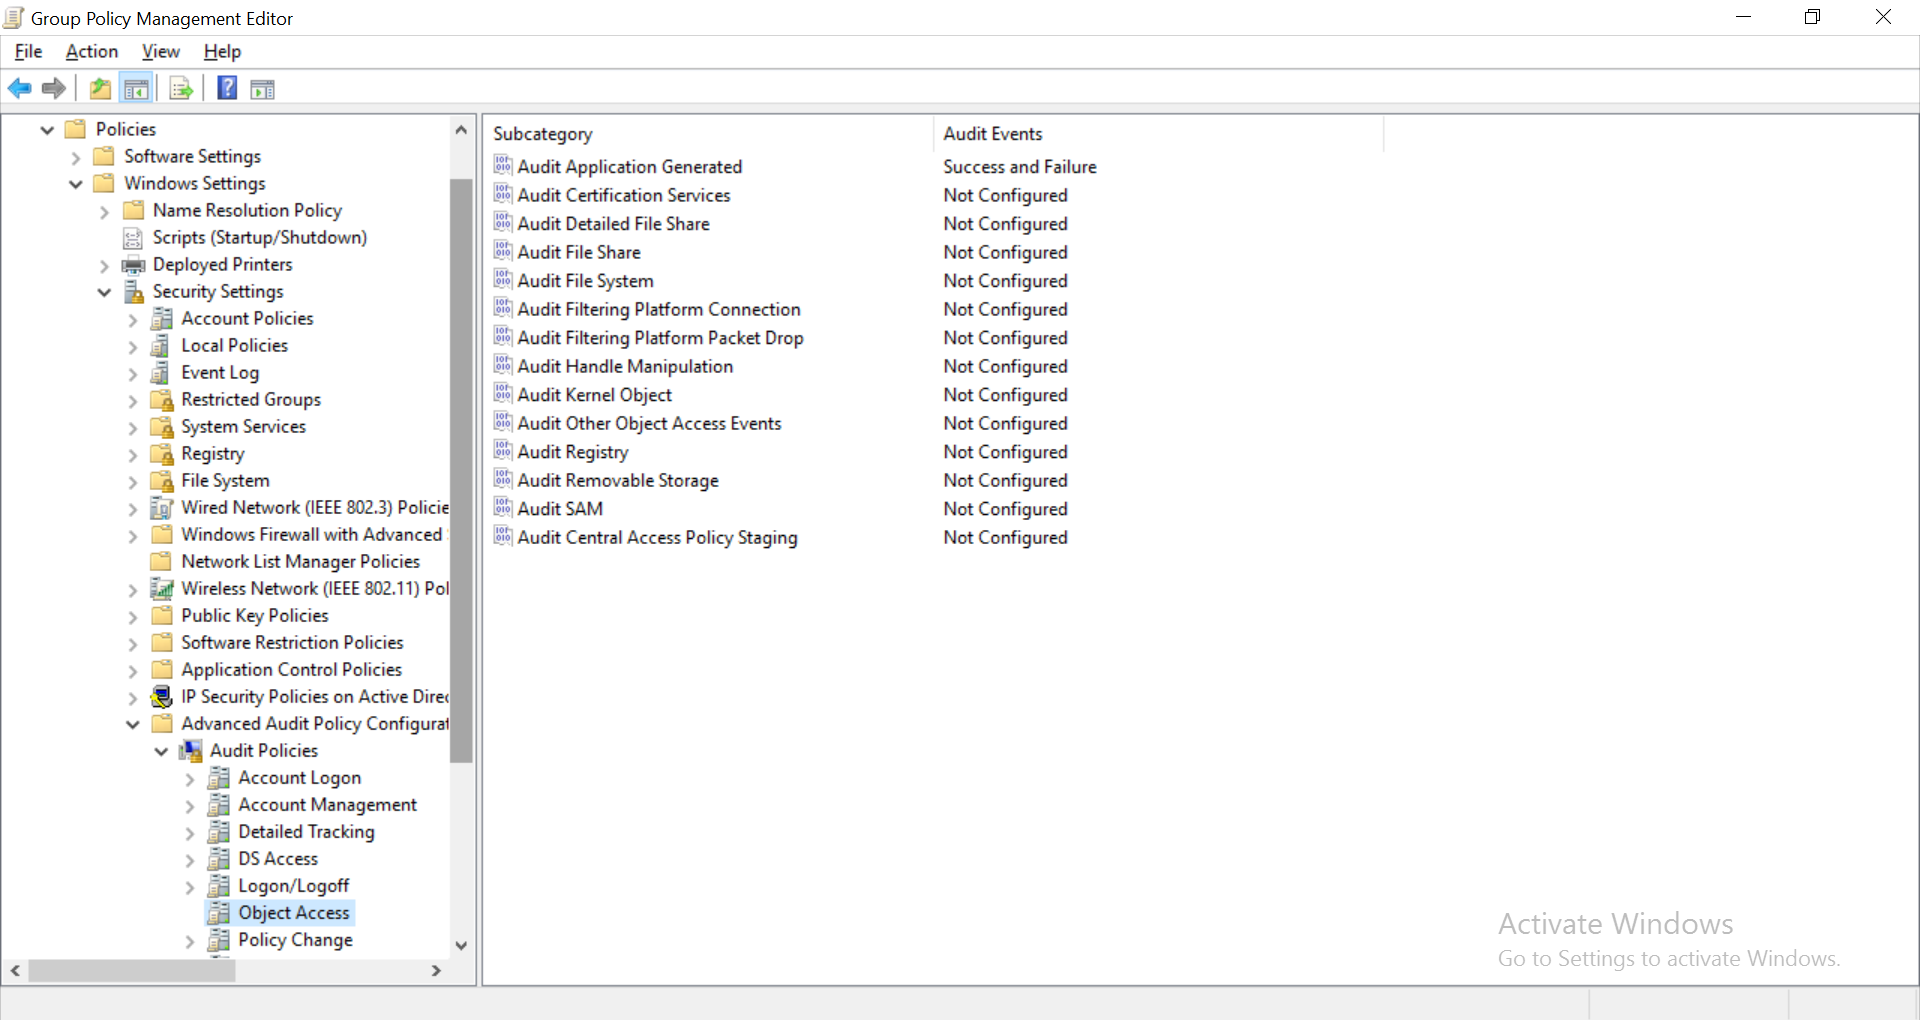Expand the Logon/Logoff audit category

point(190,886)
